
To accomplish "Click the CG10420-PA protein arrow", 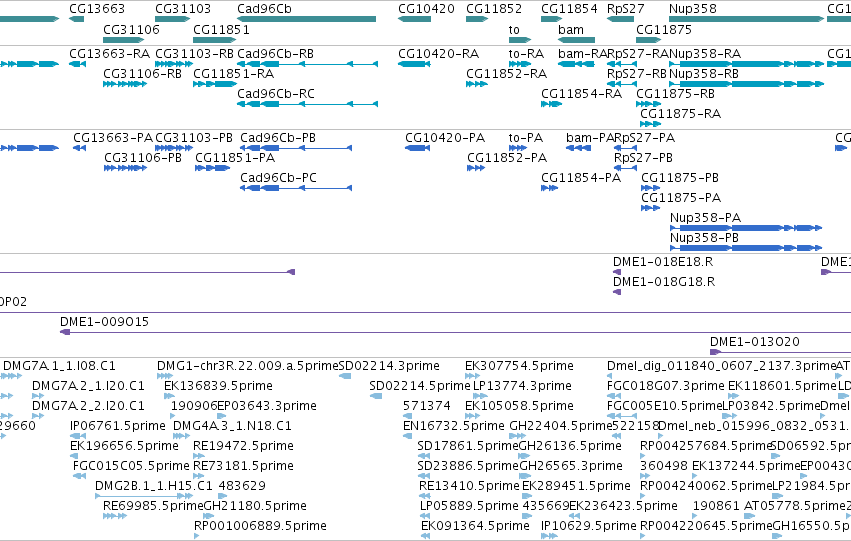I will point(417,148).
